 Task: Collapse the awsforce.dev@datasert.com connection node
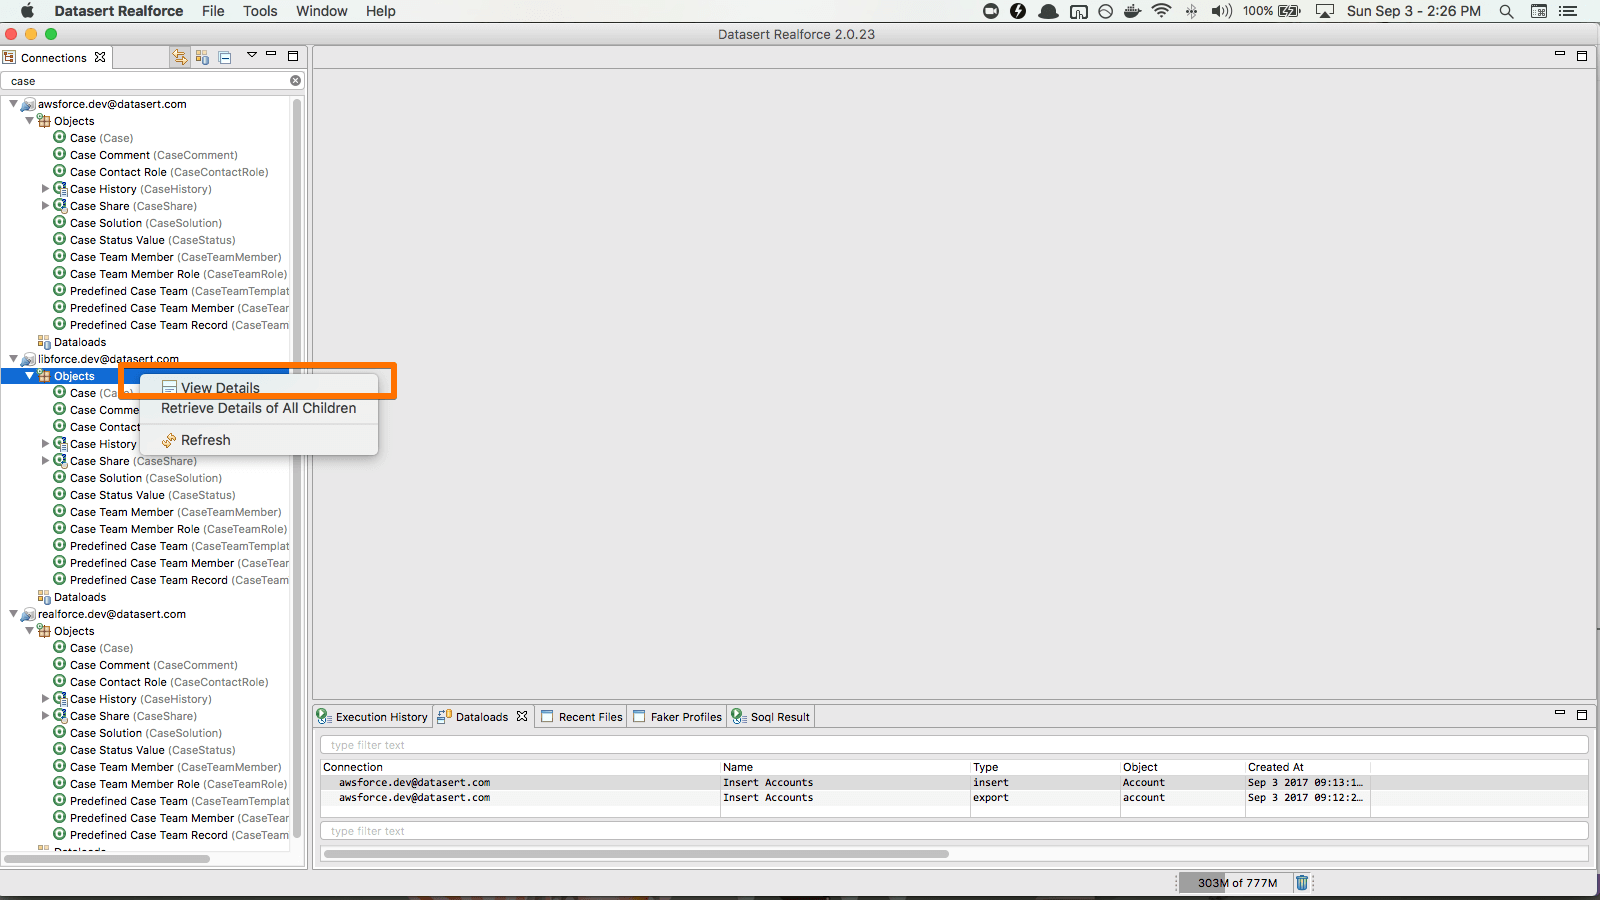pos(13,104)
